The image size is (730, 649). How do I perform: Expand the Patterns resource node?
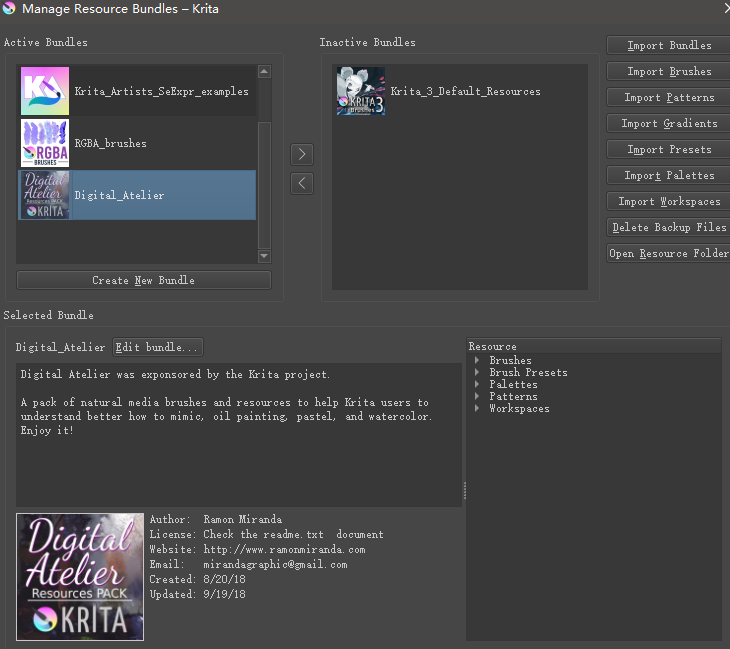[477, 396]
